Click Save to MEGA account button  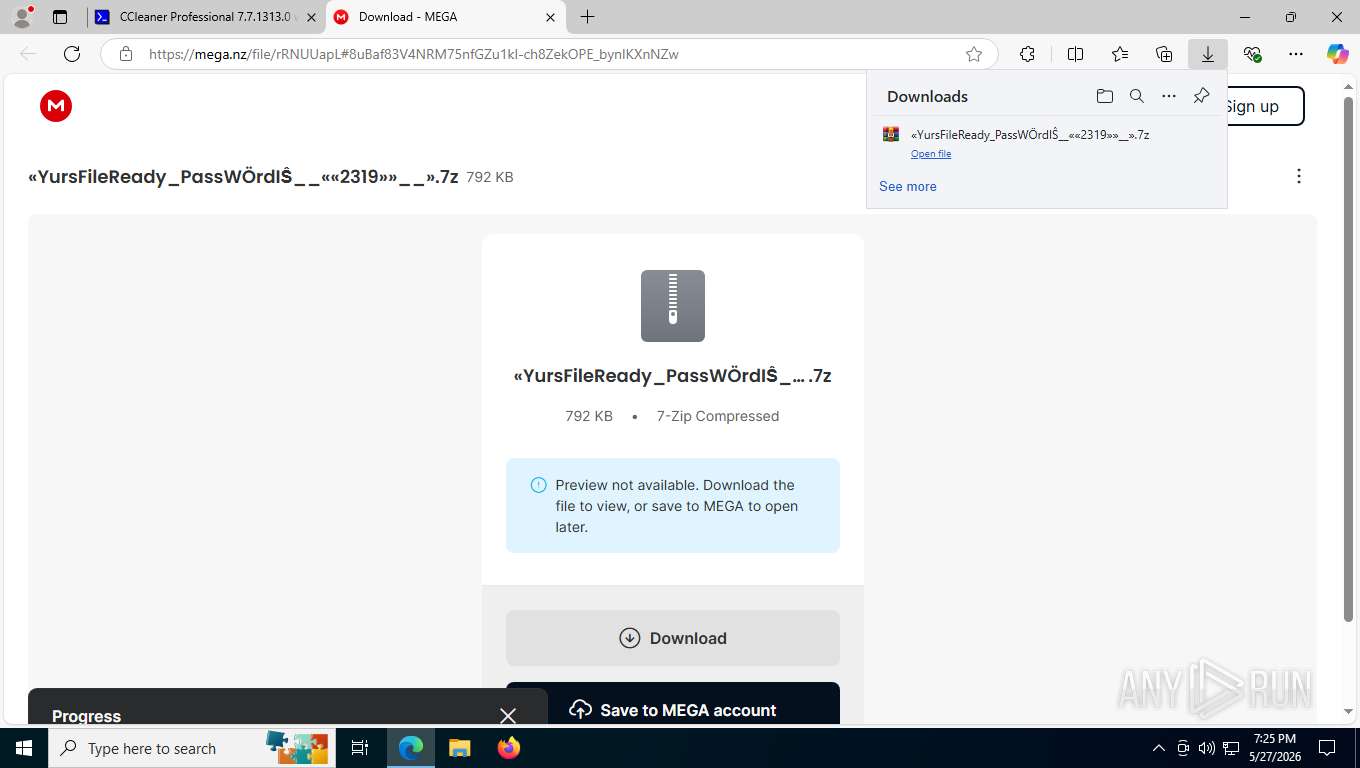[673, 705]
